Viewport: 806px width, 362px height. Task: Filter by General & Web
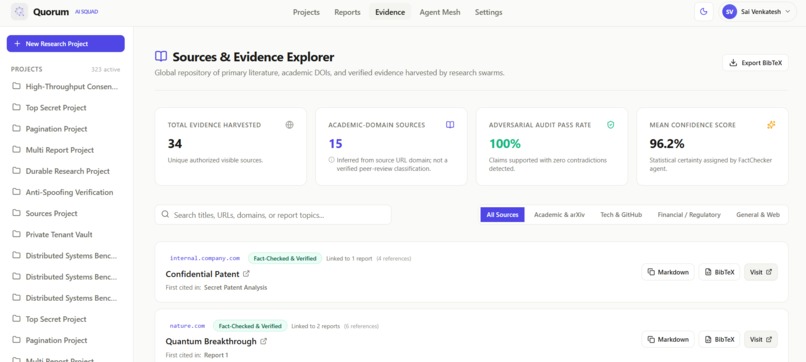758,214
